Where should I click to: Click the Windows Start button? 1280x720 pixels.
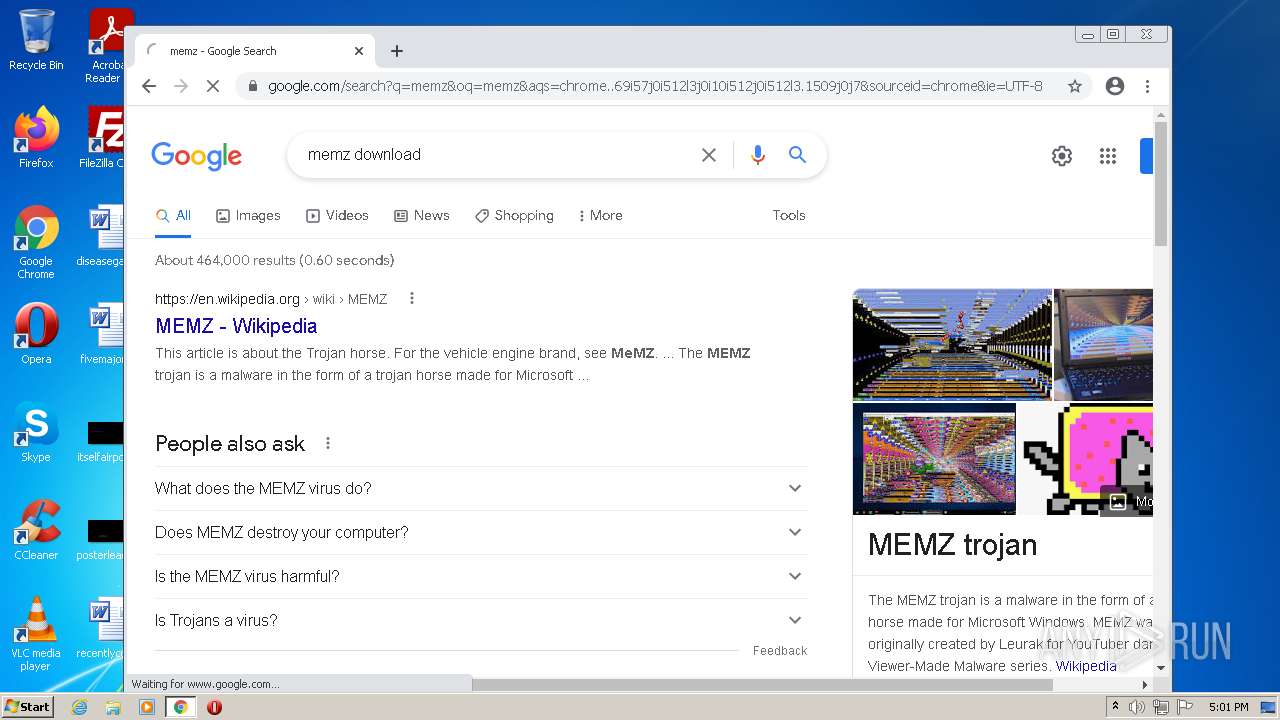point(27,707)
